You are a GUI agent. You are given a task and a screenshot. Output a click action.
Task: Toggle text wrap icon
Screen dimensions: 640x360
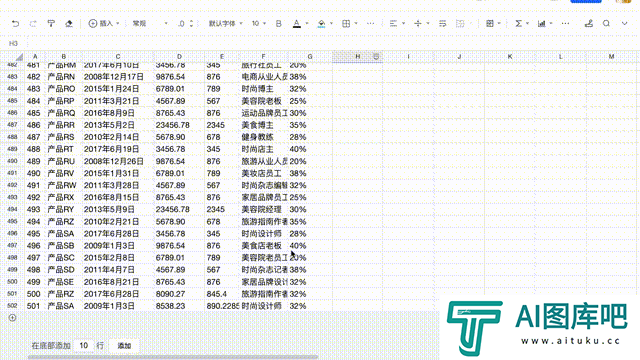pos(442,24)
